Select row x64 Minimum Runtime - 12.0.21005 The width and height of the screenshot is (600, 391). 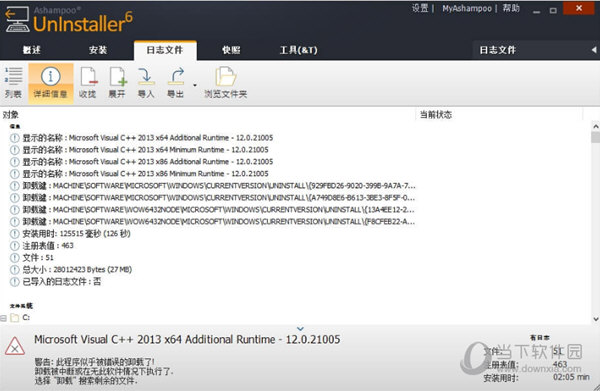[145, 150]
